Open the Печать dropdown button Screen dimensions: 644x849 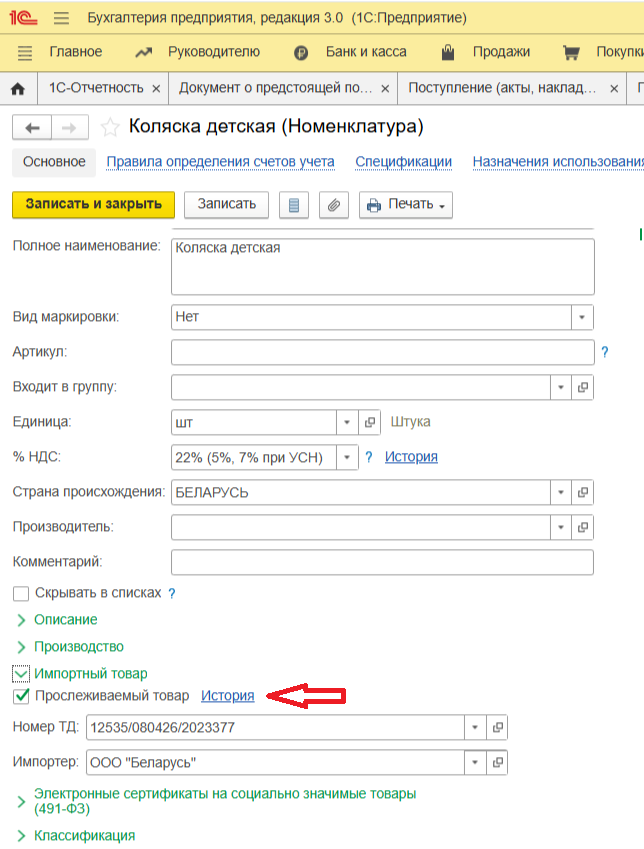pyautogui.click(x=406, y=205)
